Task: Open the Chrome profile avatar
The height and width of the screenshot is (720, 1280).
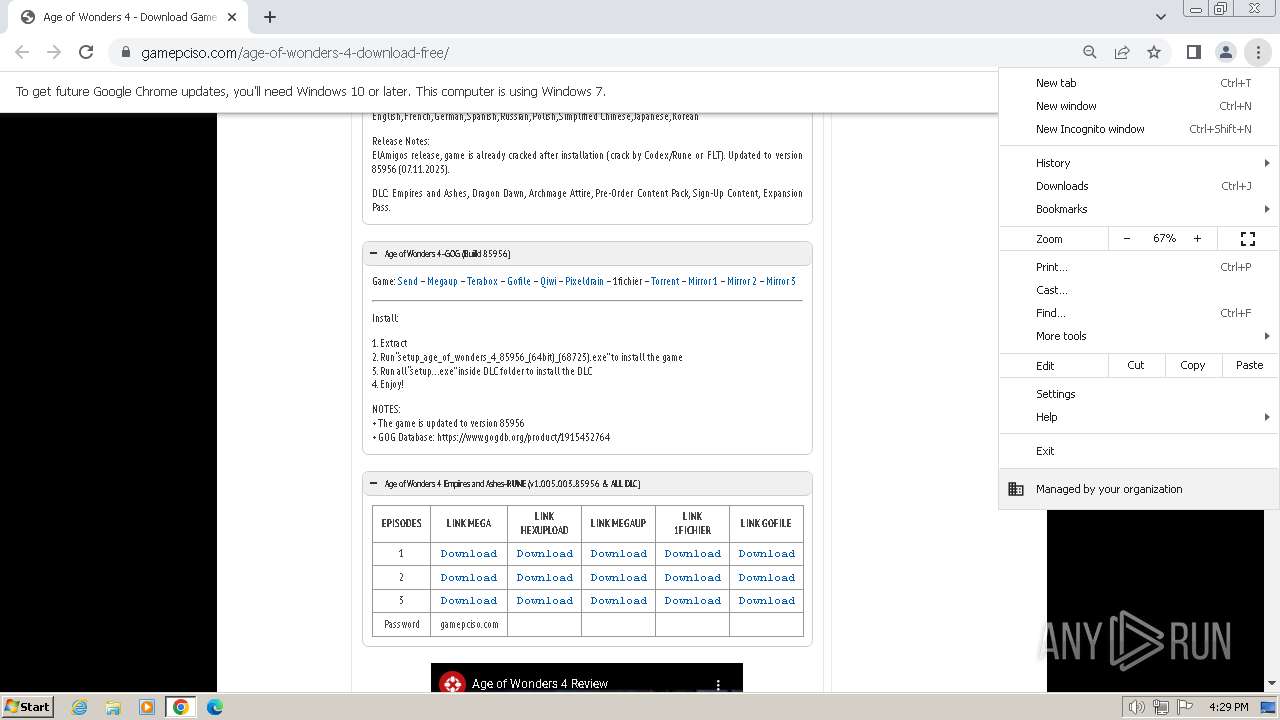Action: coord(1225,52)
